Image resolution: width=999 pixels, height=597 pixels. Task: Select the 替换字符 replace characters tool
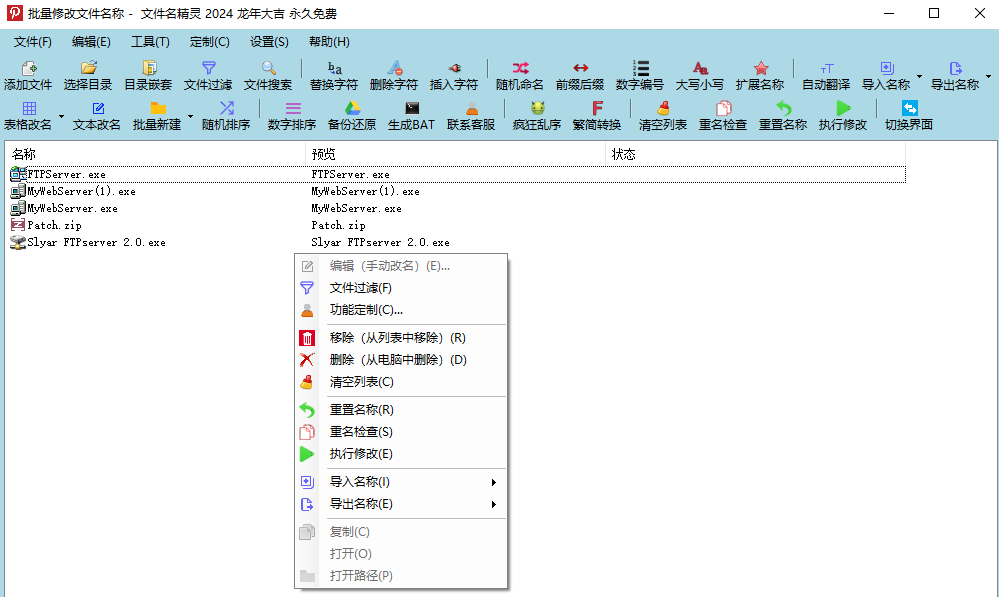[x=334, y=69]
